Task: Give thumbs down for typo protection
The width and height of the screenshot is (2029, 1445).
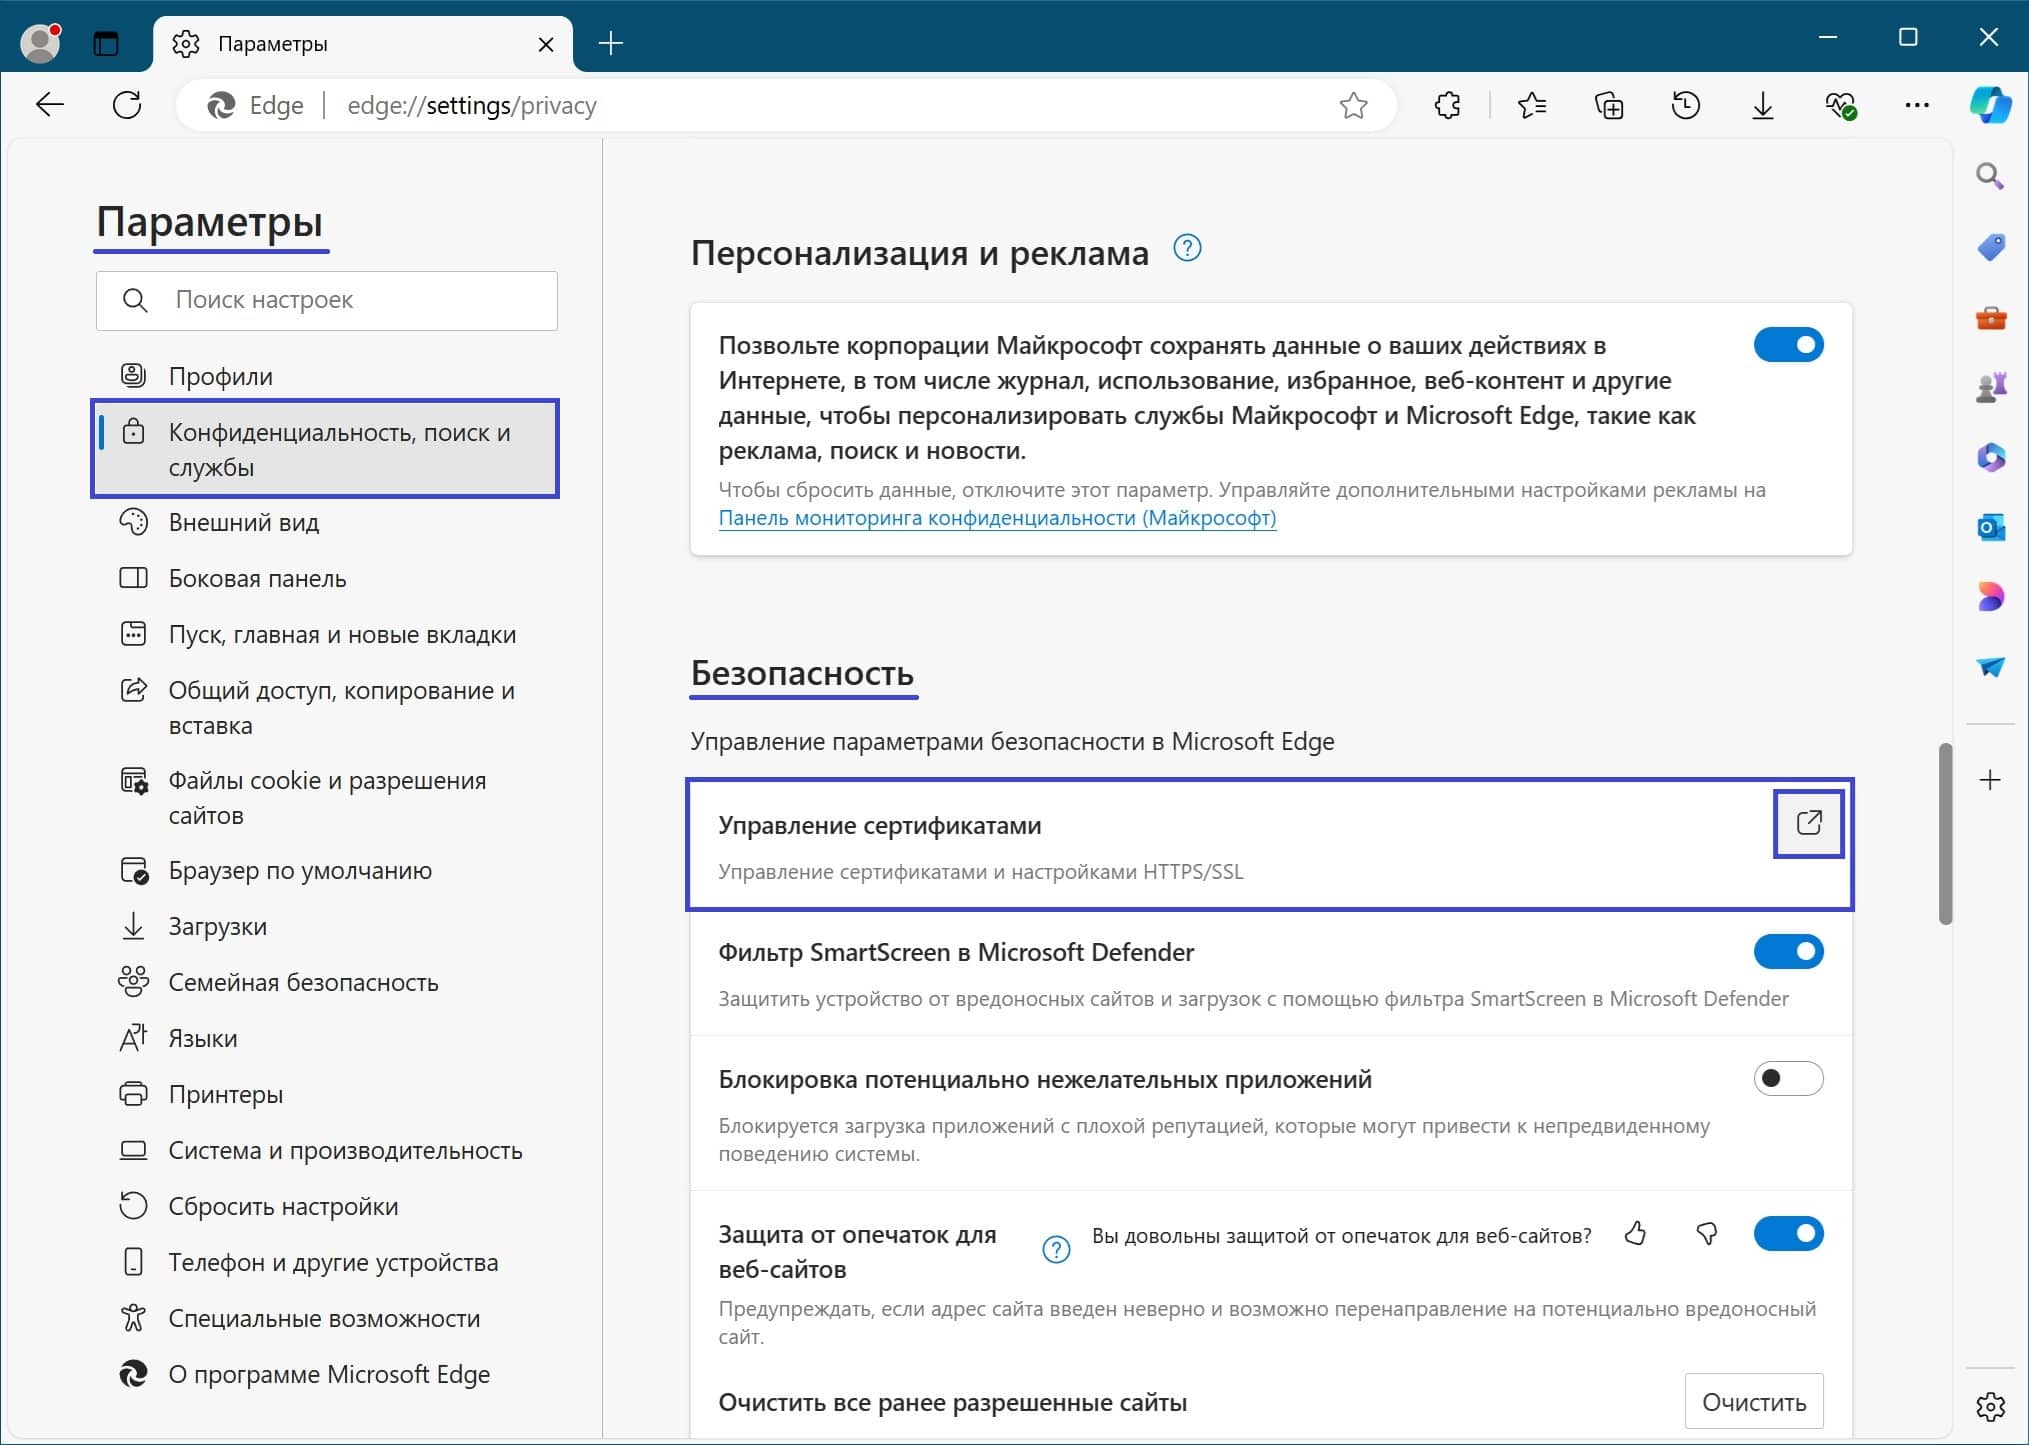Action: click(x=1707, y=1234)
